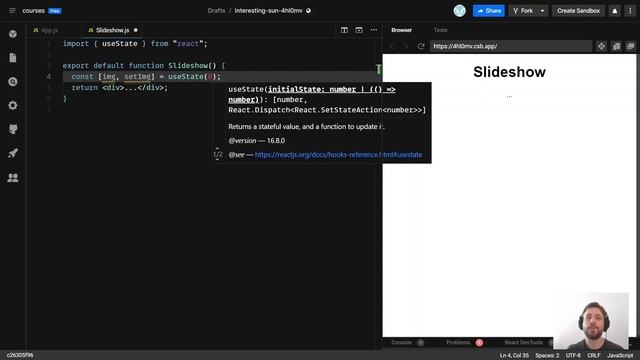The image size is (640, 360).
Task: Click the Fork button
Action: [x=523, y=11]
